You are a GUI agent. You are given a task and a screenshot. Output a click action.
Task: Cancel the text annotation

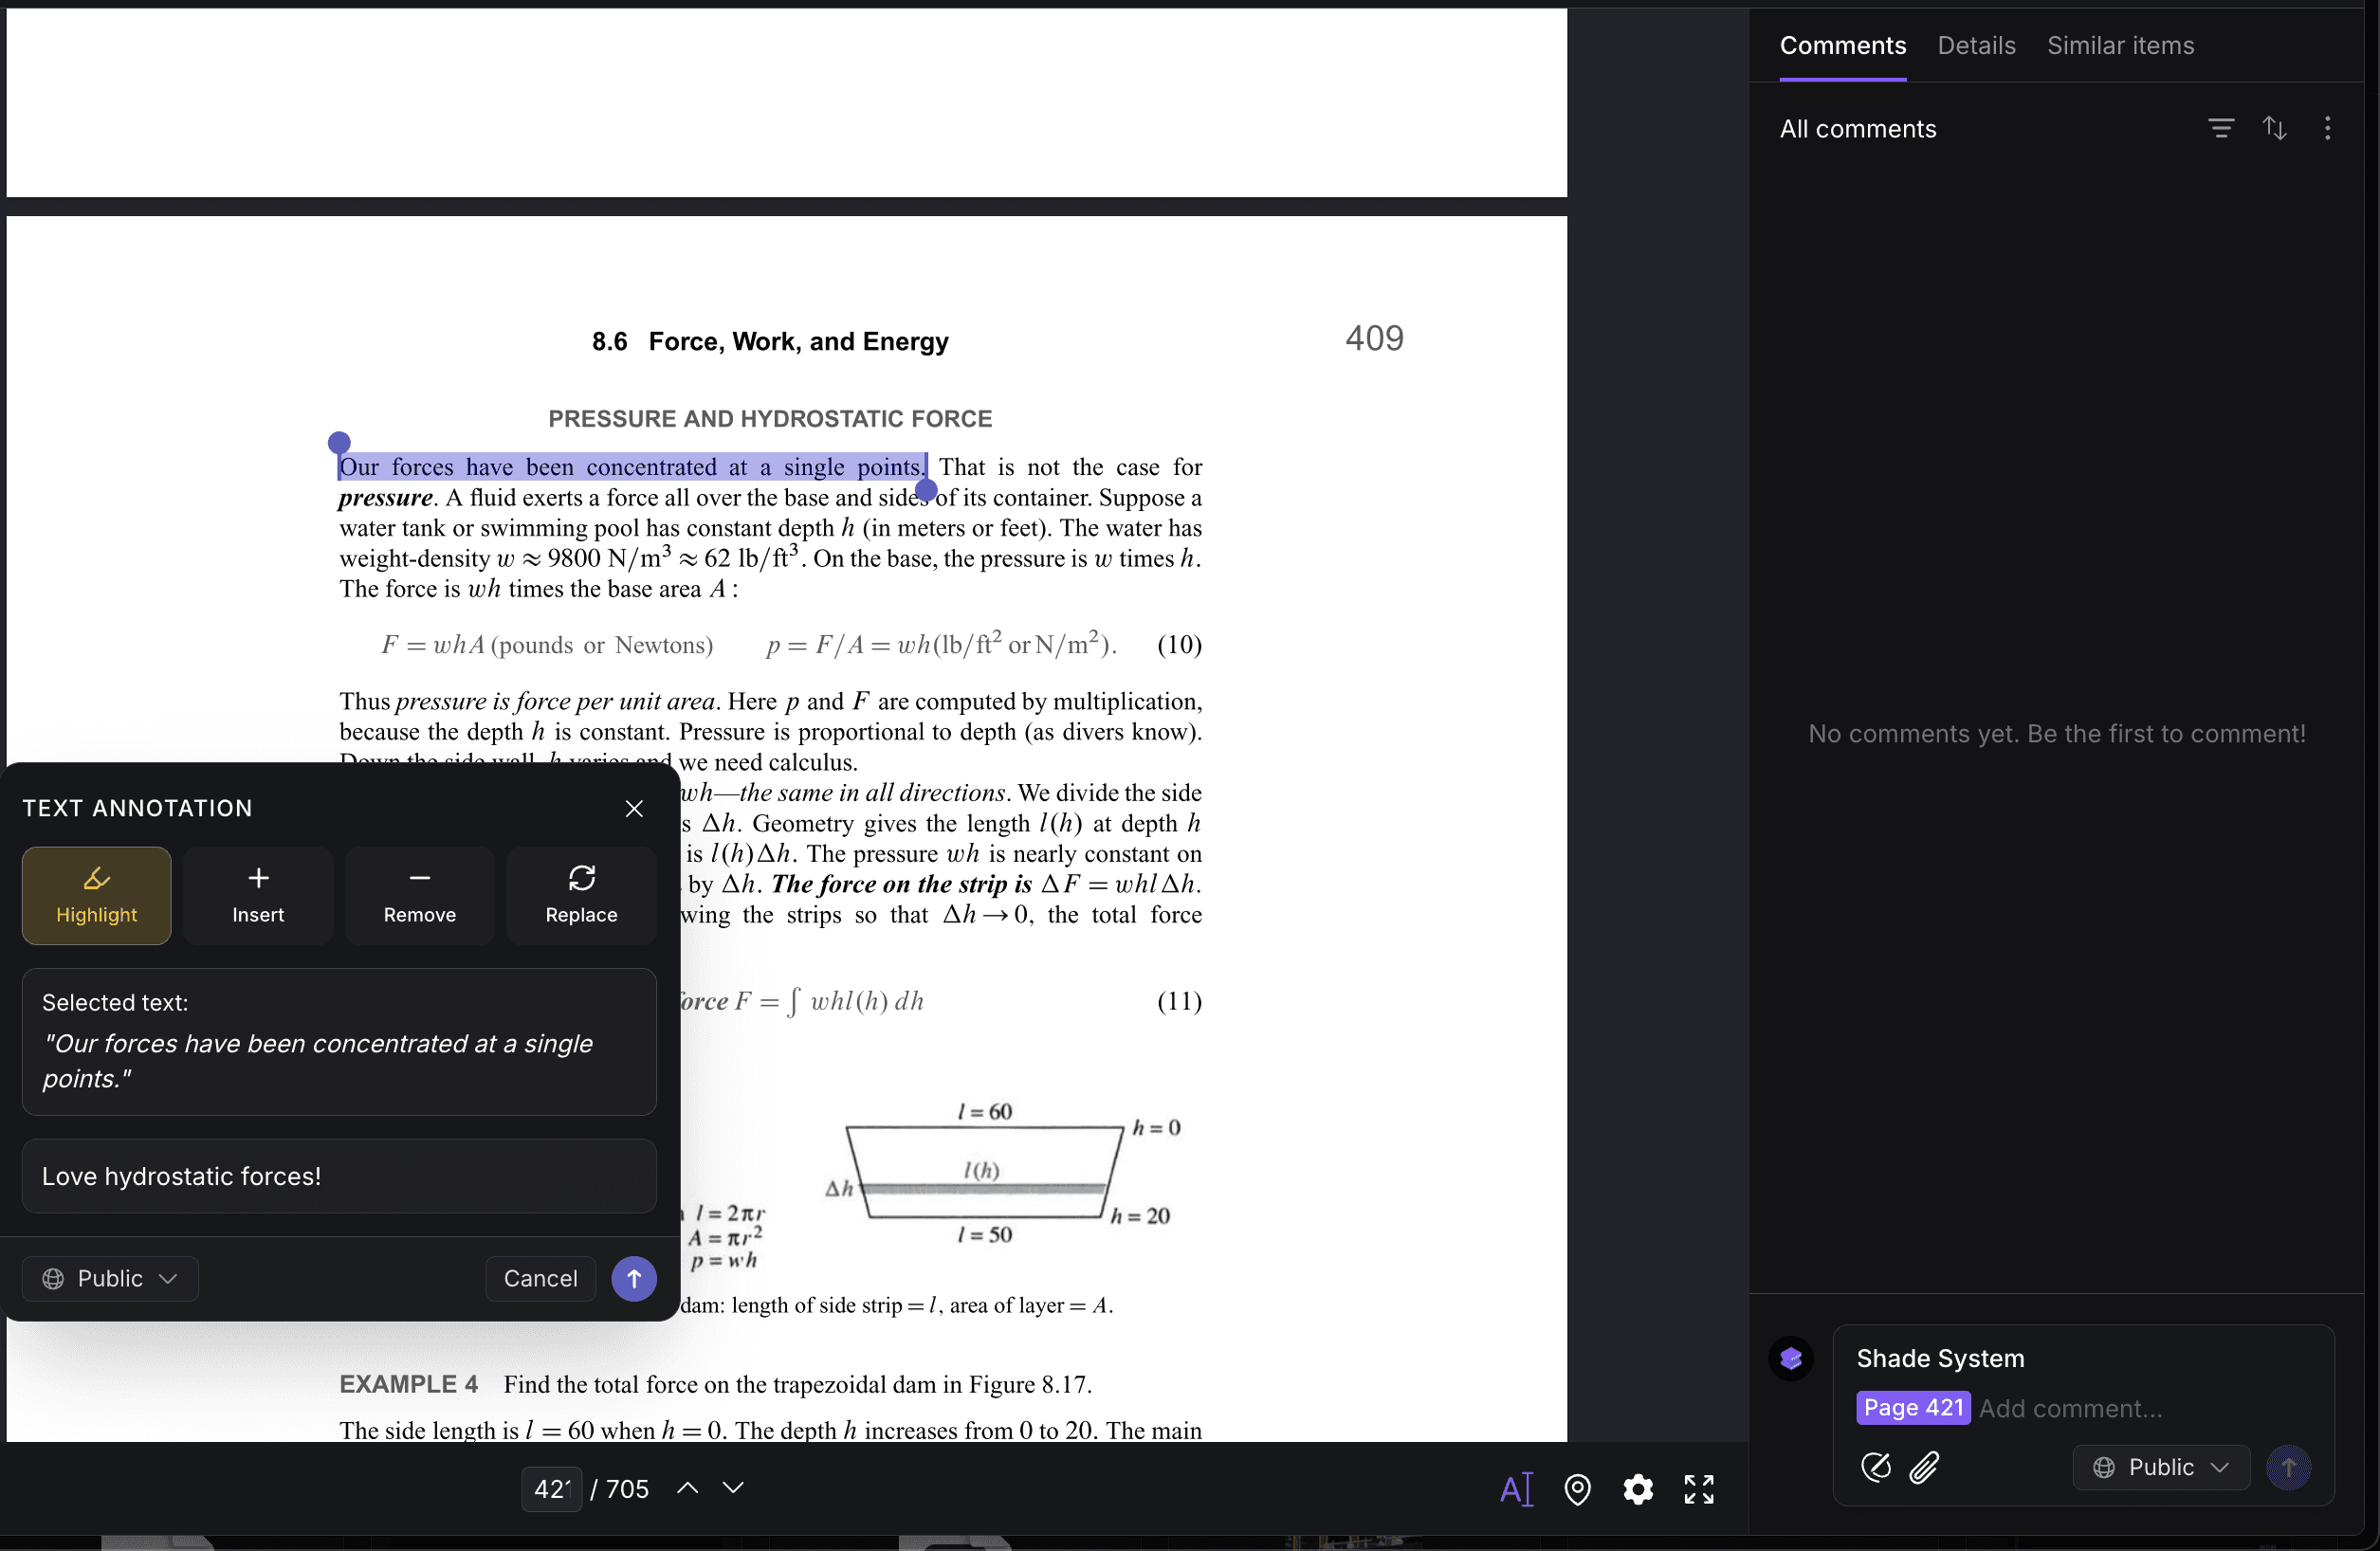(x=540, y=1278)
